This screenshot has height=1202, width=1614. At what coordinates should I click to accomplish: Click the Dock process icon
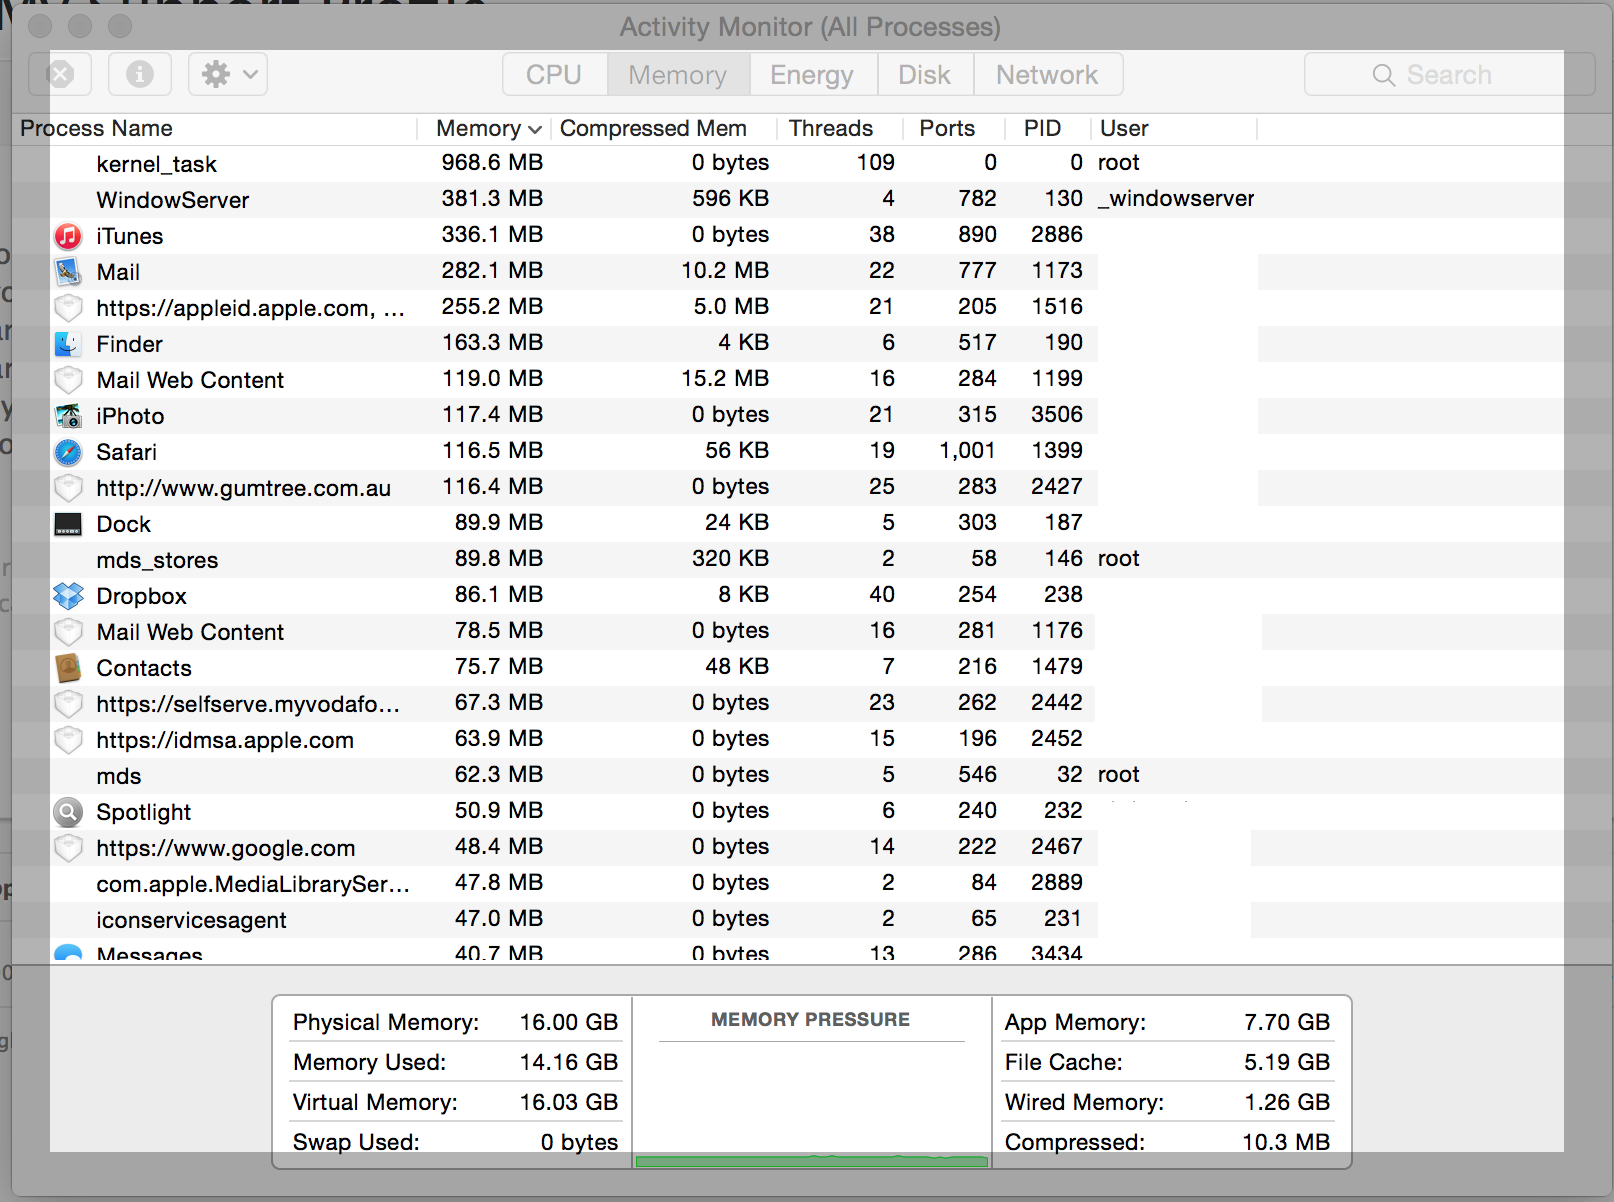(x=68, y=524)
